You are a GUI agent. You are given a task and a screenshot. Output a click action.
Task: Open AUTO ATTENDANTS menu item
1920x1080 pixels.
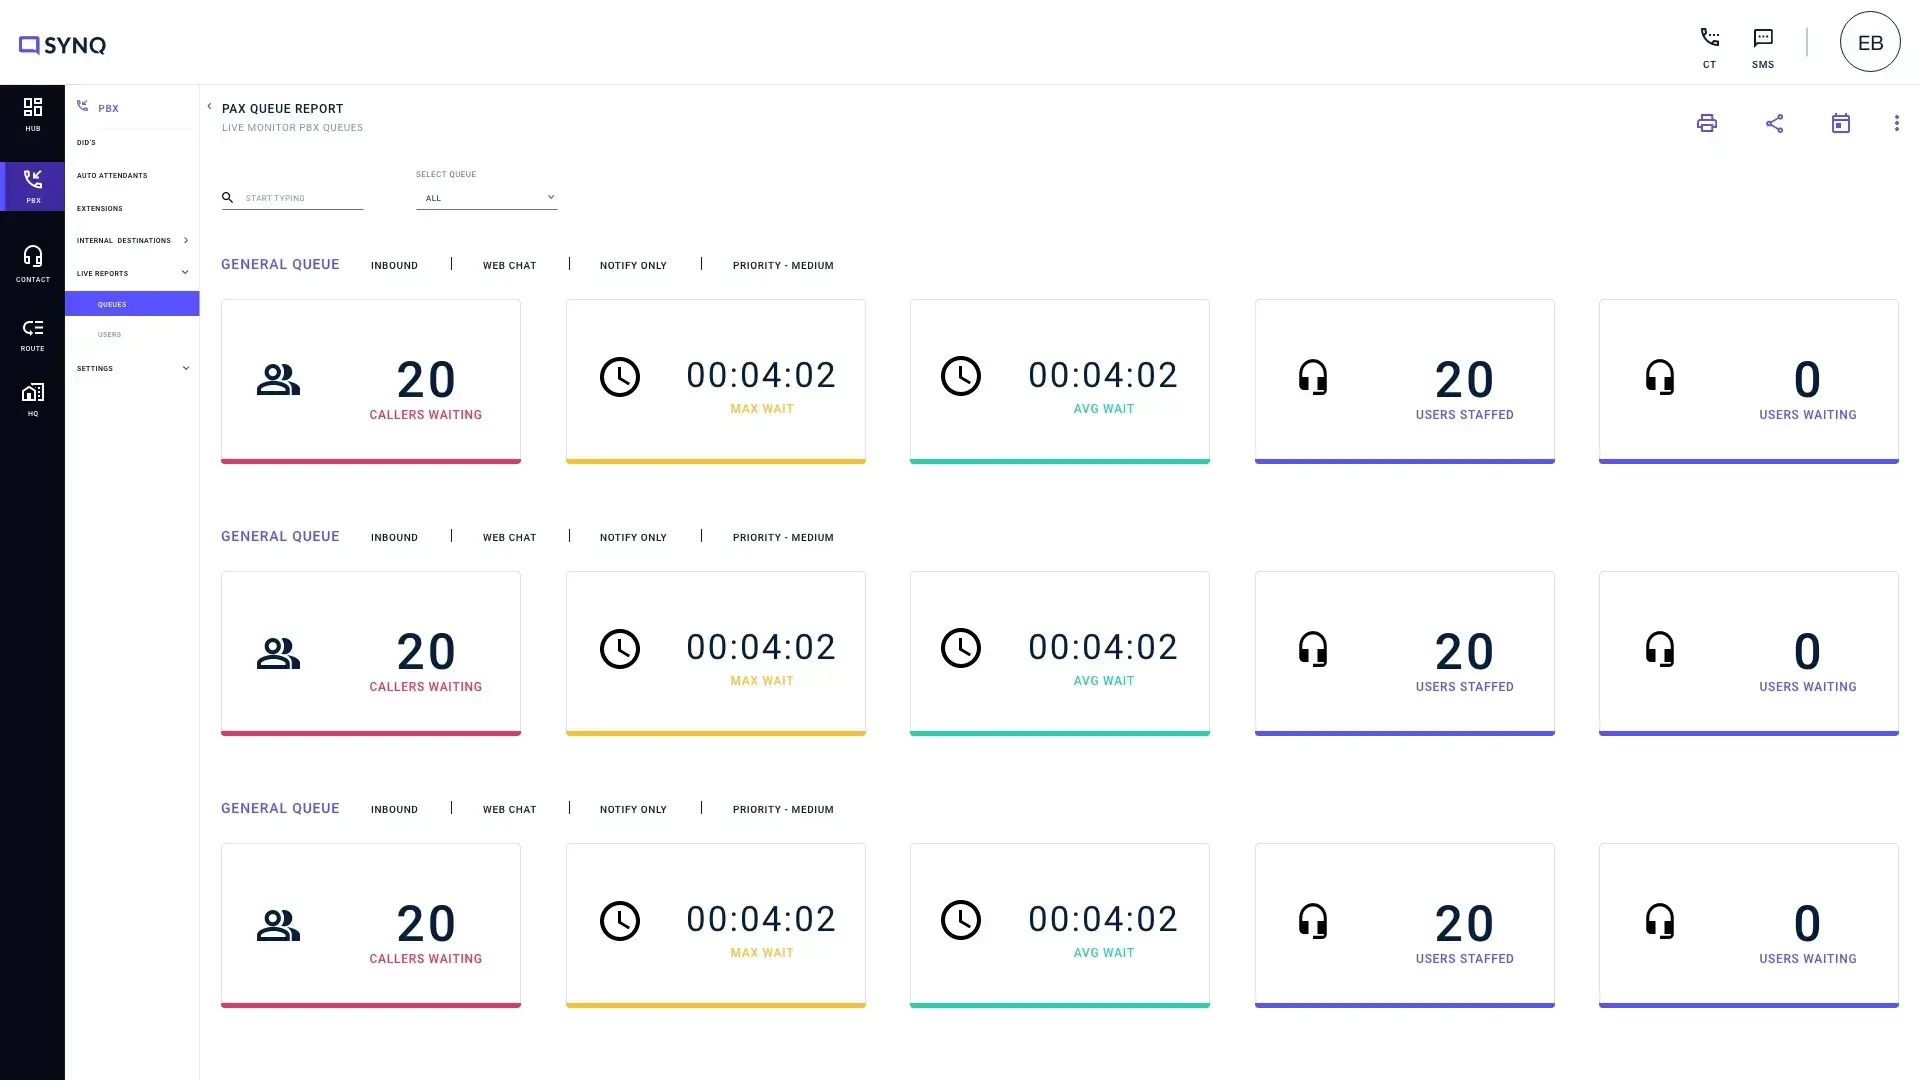(112, 175)
